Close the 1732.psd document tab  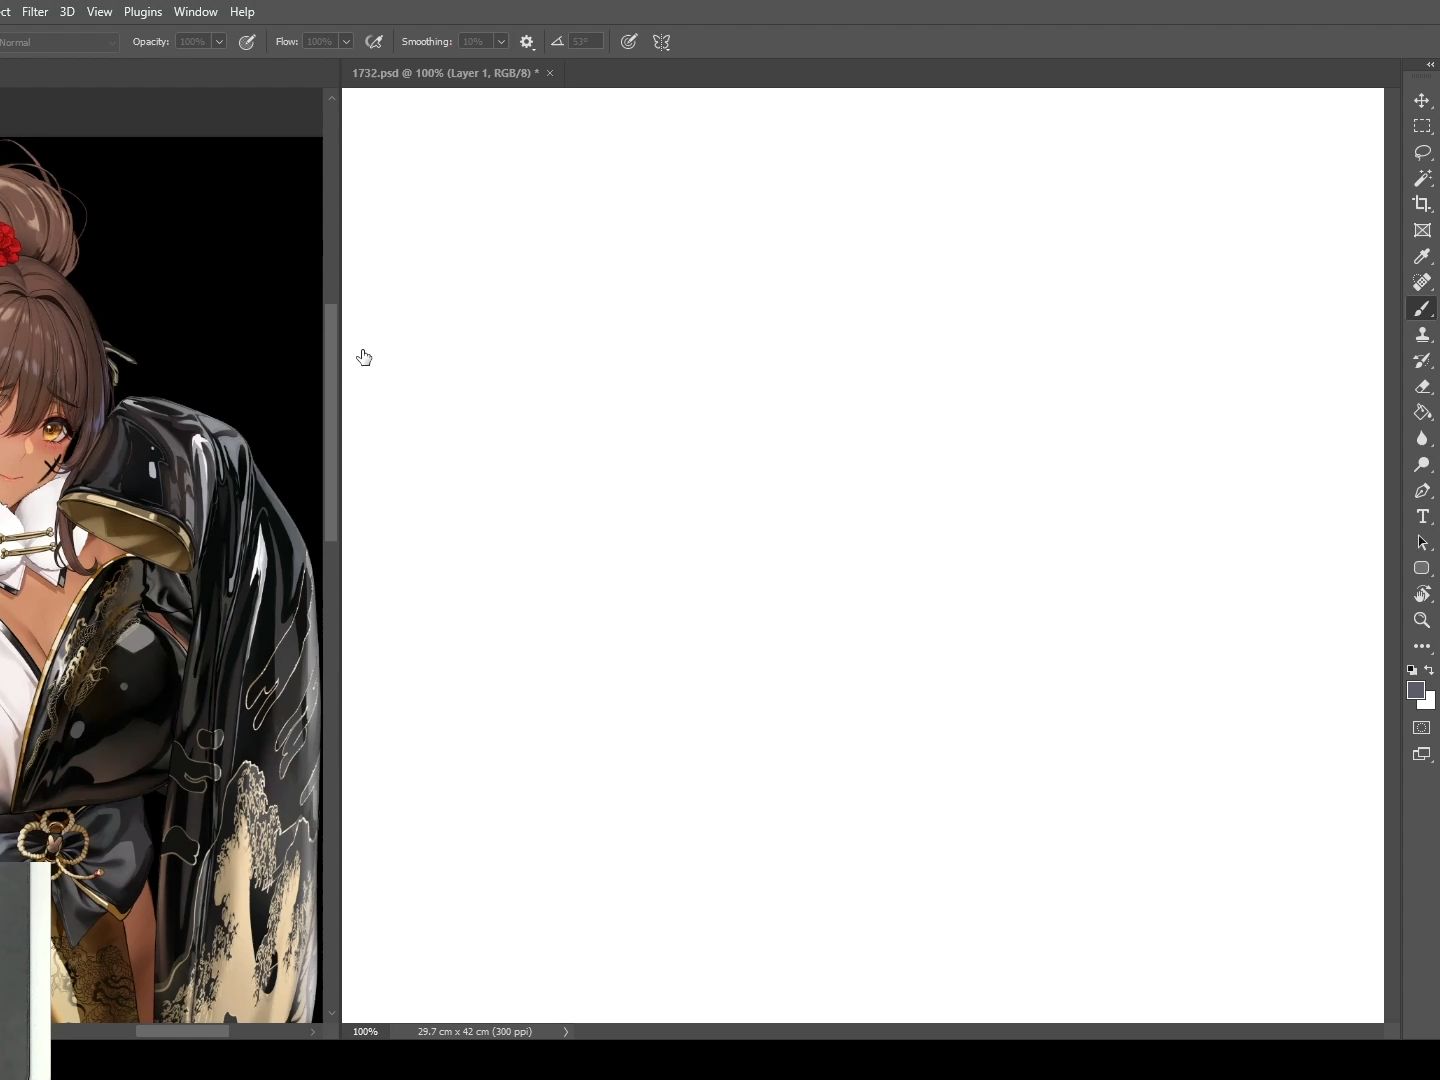point(550,73)
